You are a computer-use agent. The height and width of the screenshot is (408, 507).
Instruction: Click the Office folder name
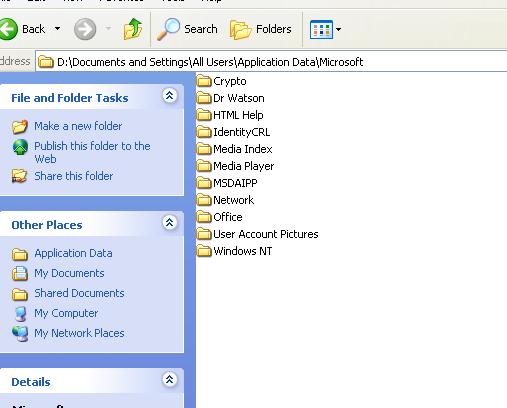tap(228, 217)
